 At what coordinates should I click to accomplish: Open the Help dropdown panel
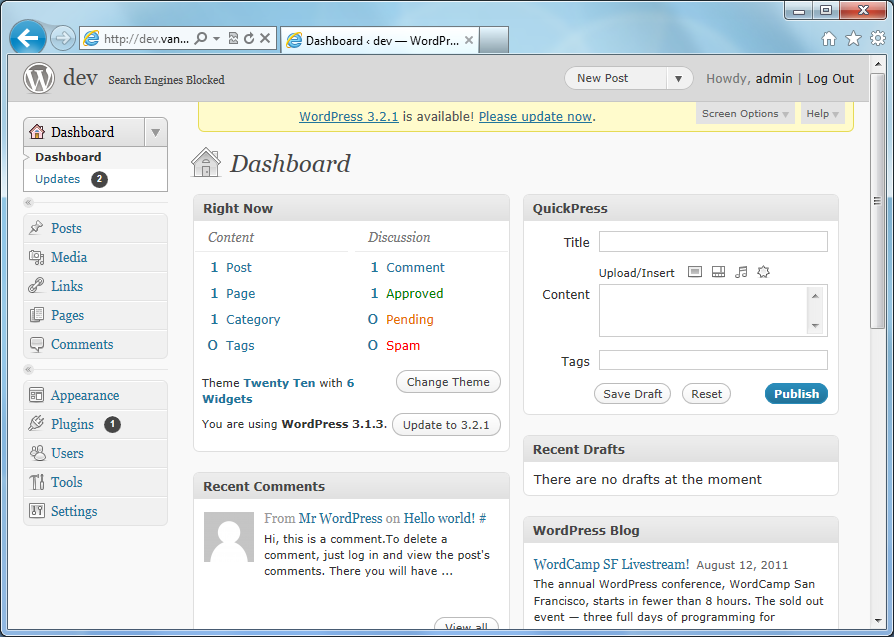(x=822, y=113)
